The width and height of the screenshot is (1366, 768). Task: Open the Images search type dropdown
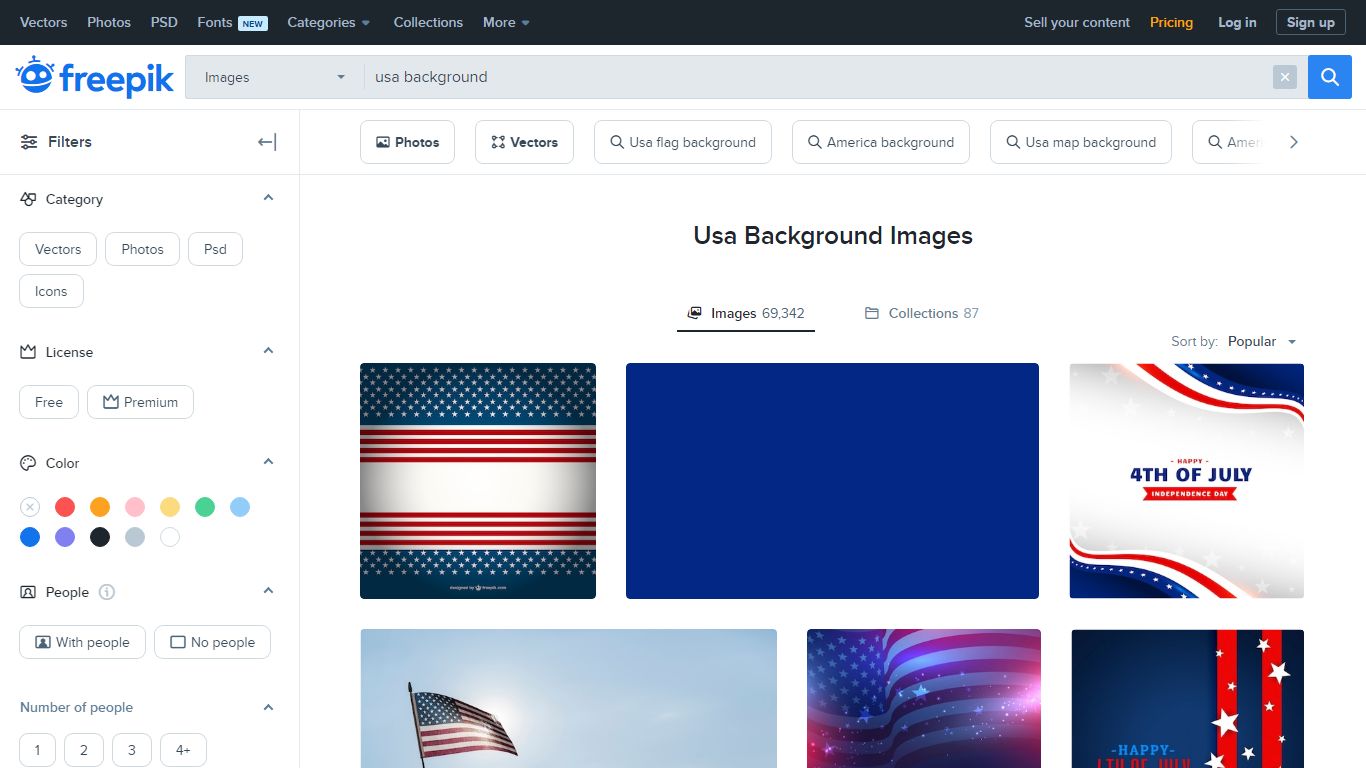click(274, 77)
